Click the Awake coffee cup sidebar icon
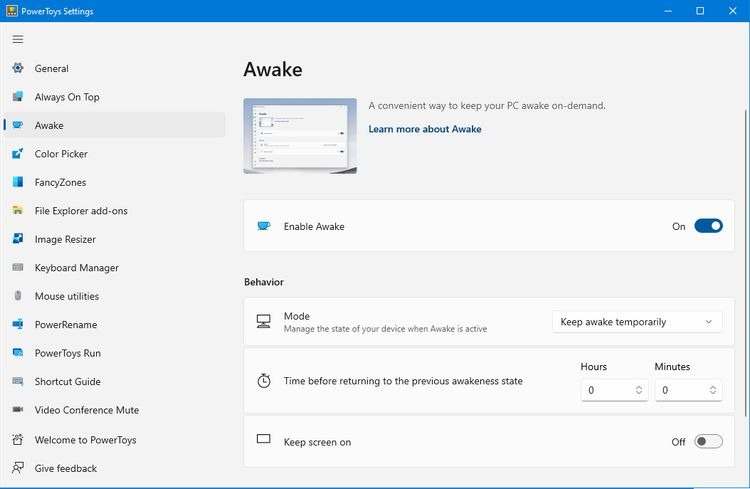 [18, 125]
